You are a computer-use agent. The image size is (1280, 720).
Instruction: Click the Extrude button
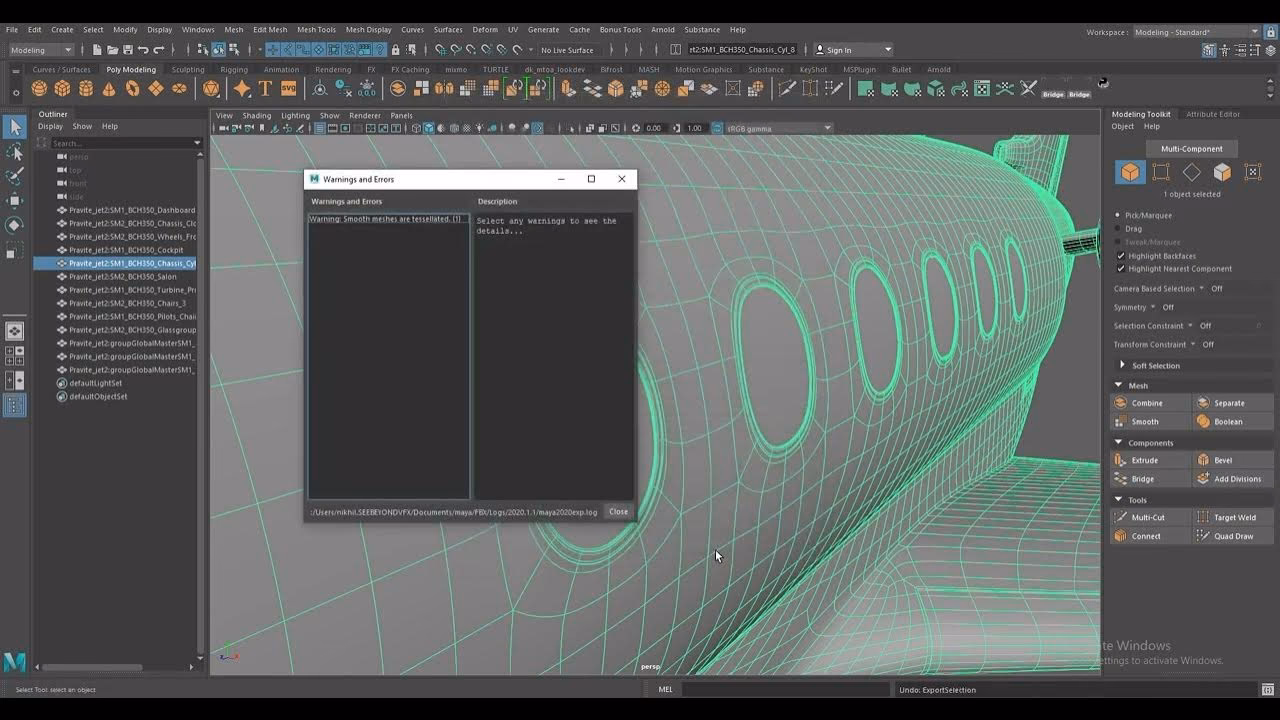pos(1151,460)
